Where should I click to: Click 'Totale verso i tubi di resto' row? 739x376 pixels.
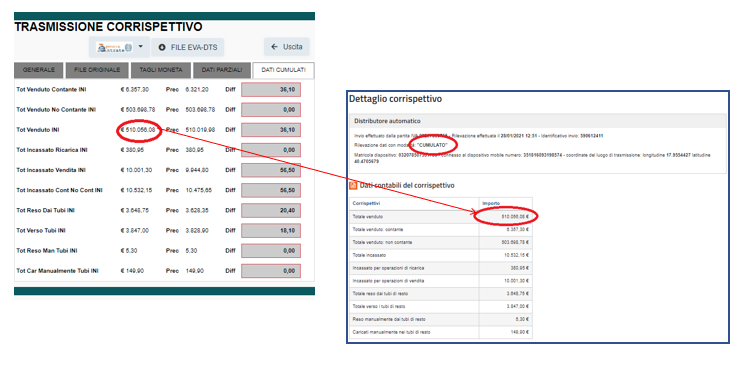point(441,306)
